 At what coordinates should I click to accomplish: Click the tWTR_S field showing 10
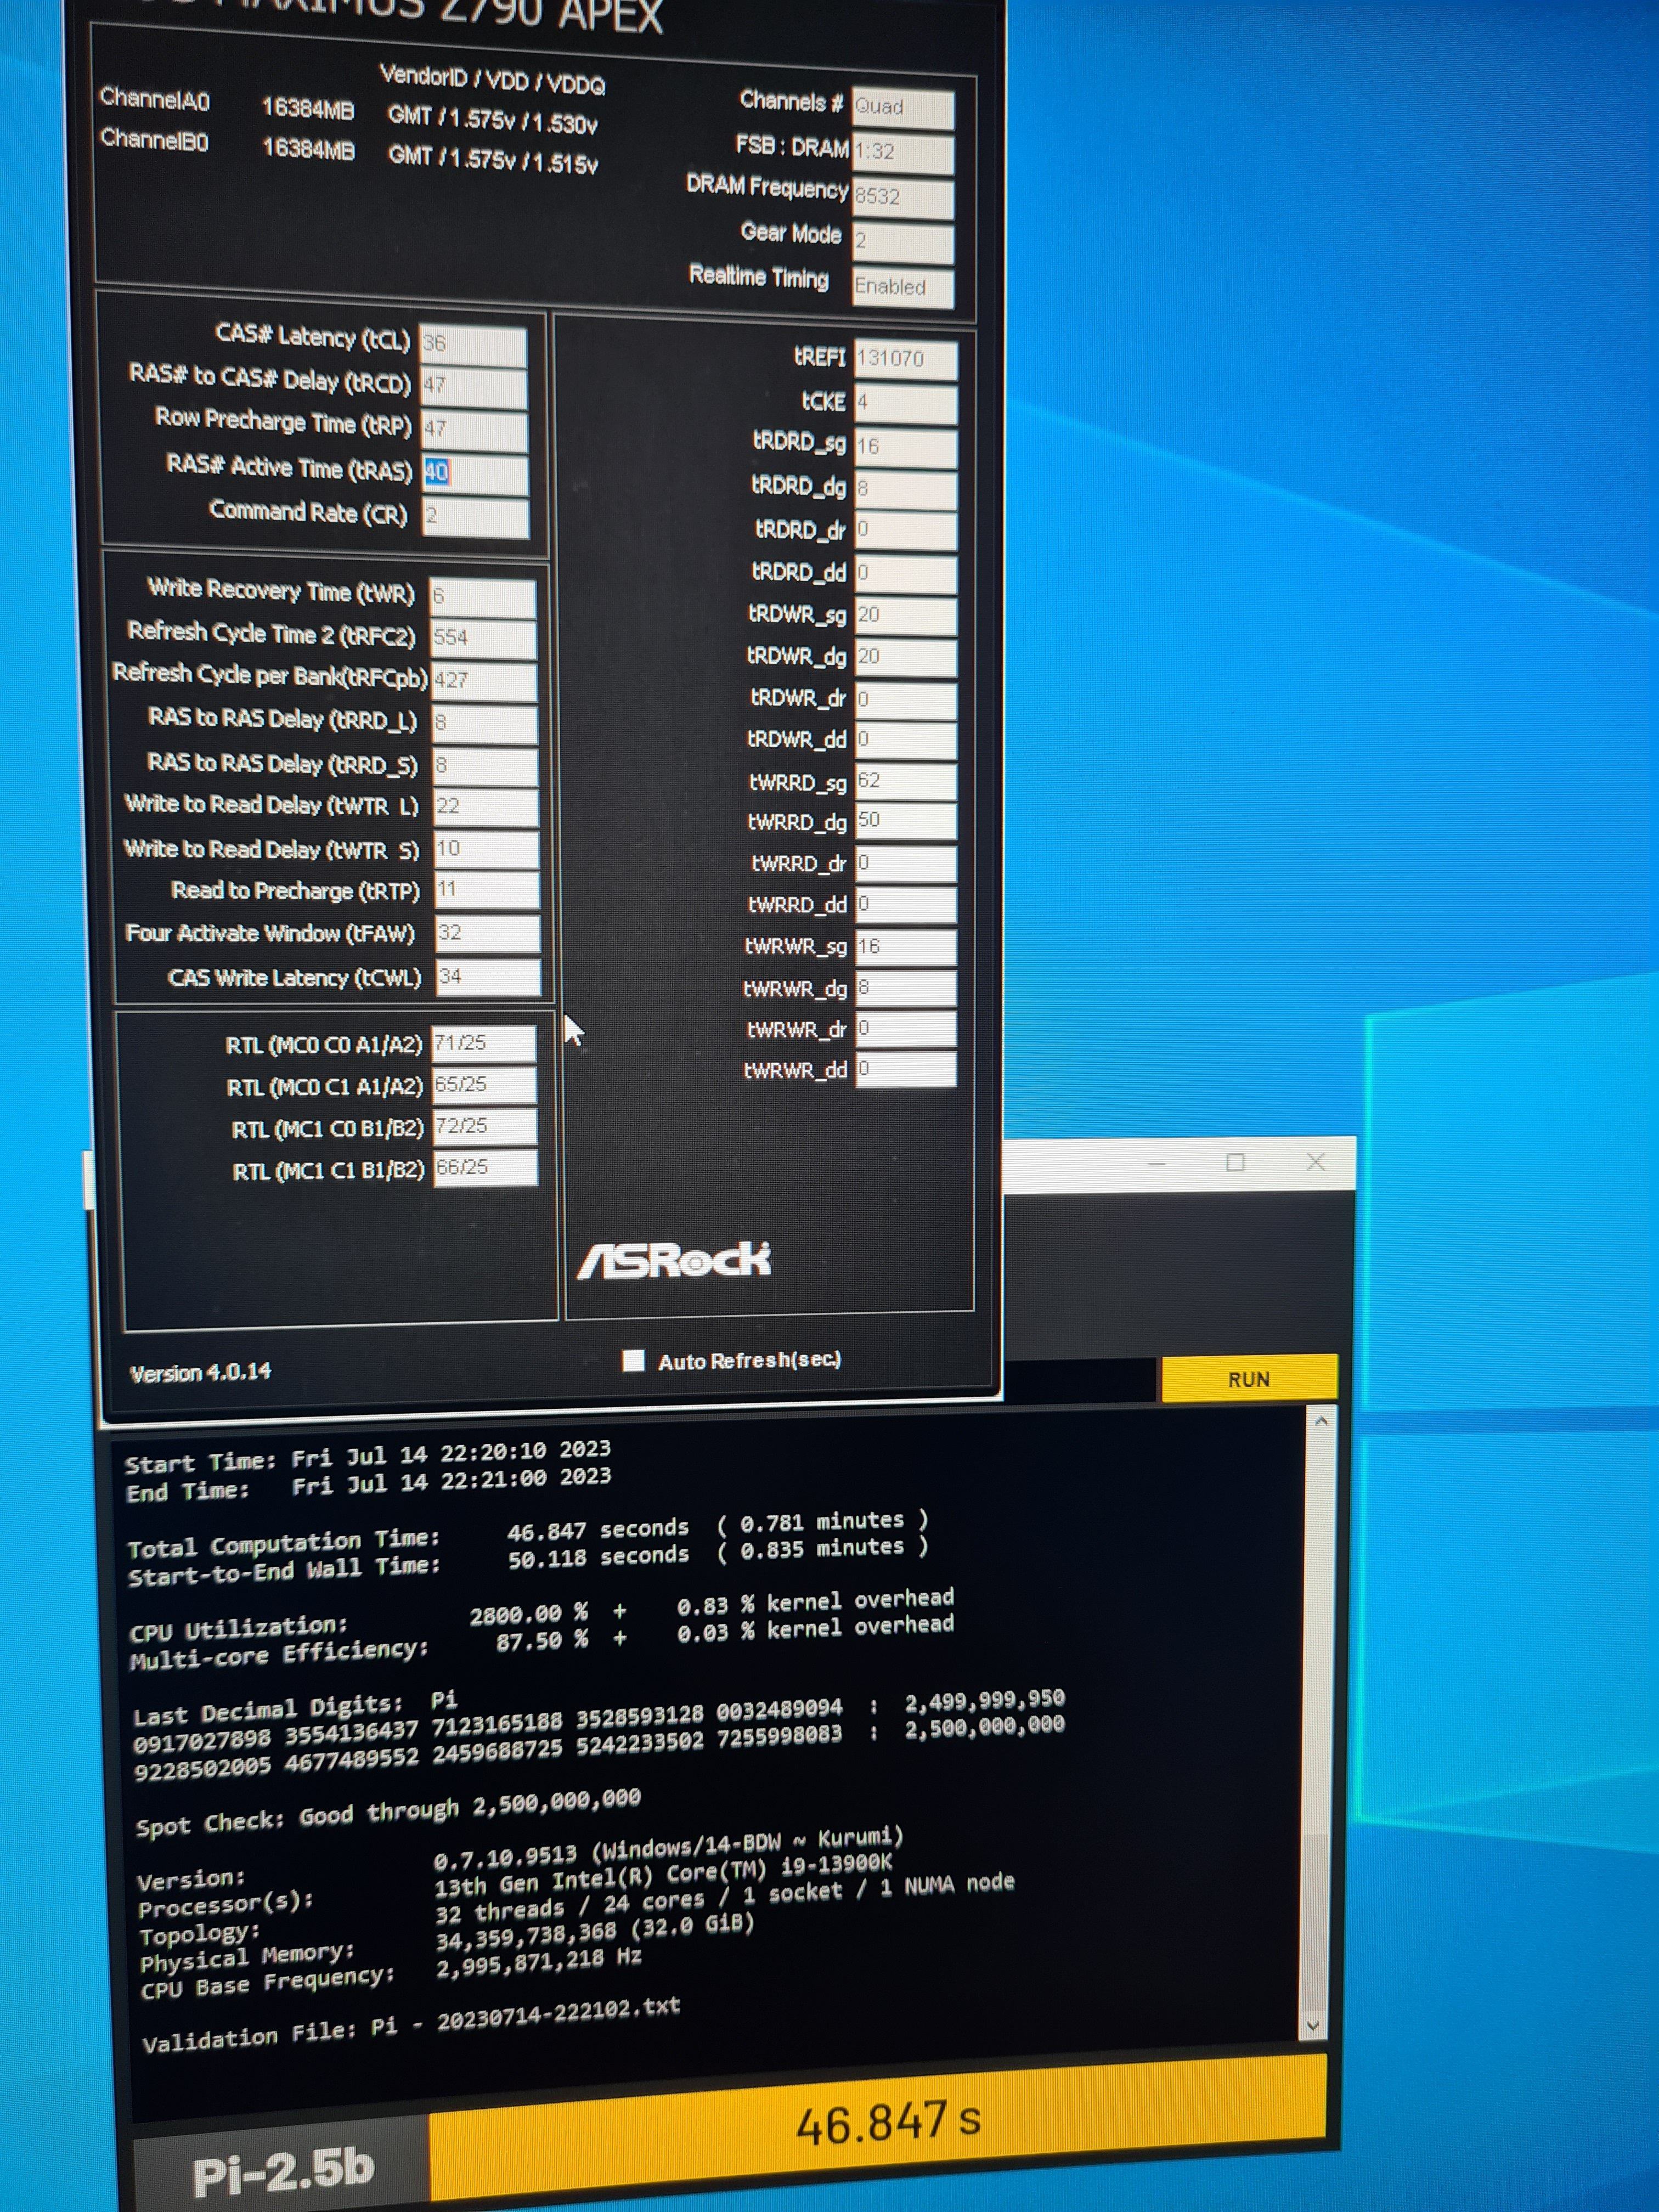(x=486, y=850)
